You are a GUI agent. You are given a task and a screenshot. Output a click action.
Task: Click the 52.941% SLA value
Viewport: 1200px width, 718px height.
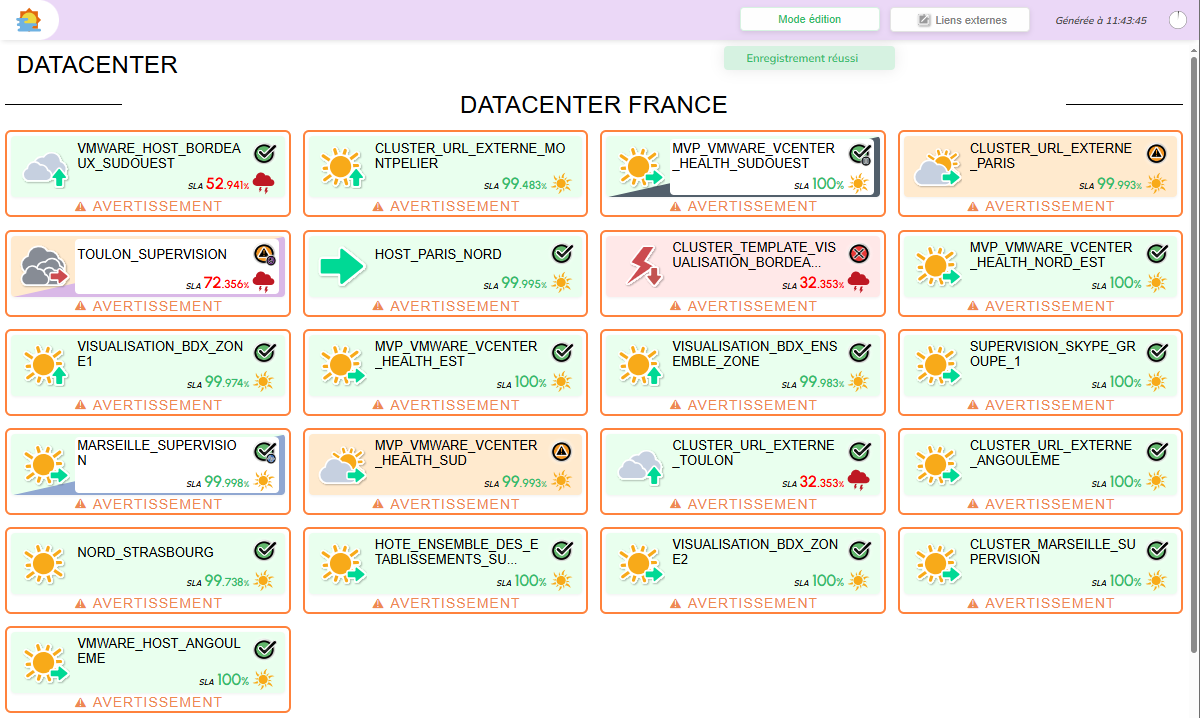pos(226,184)
